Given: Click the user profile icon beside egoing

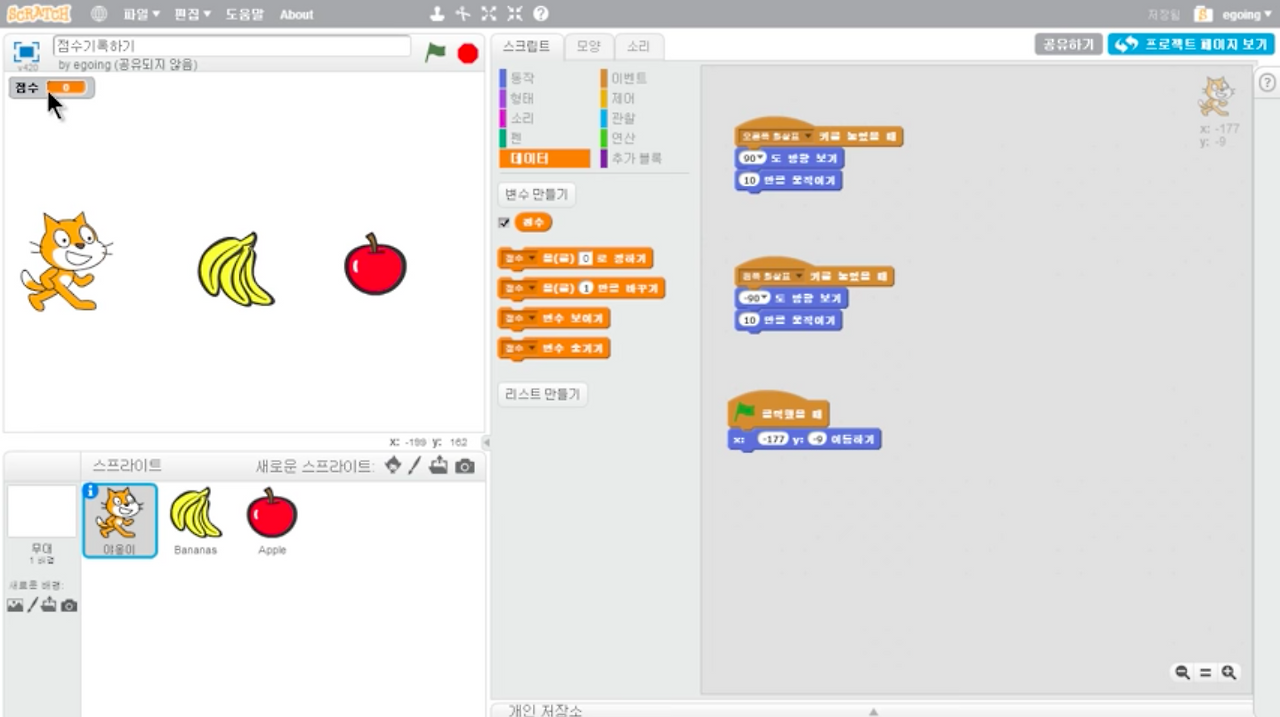Looking at the screenshot, I should [1204, 14].
